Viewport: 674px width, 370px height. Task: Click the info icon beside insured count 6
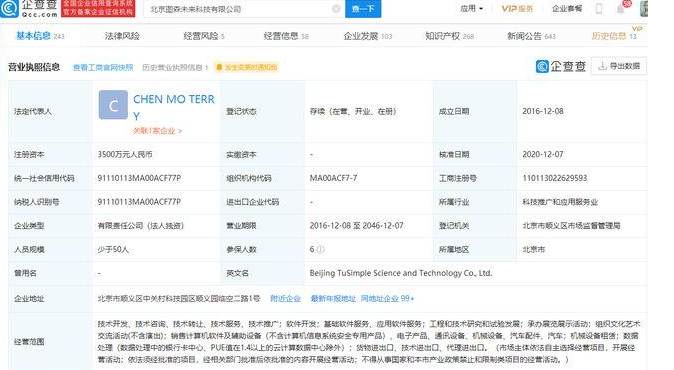(321, 249)
